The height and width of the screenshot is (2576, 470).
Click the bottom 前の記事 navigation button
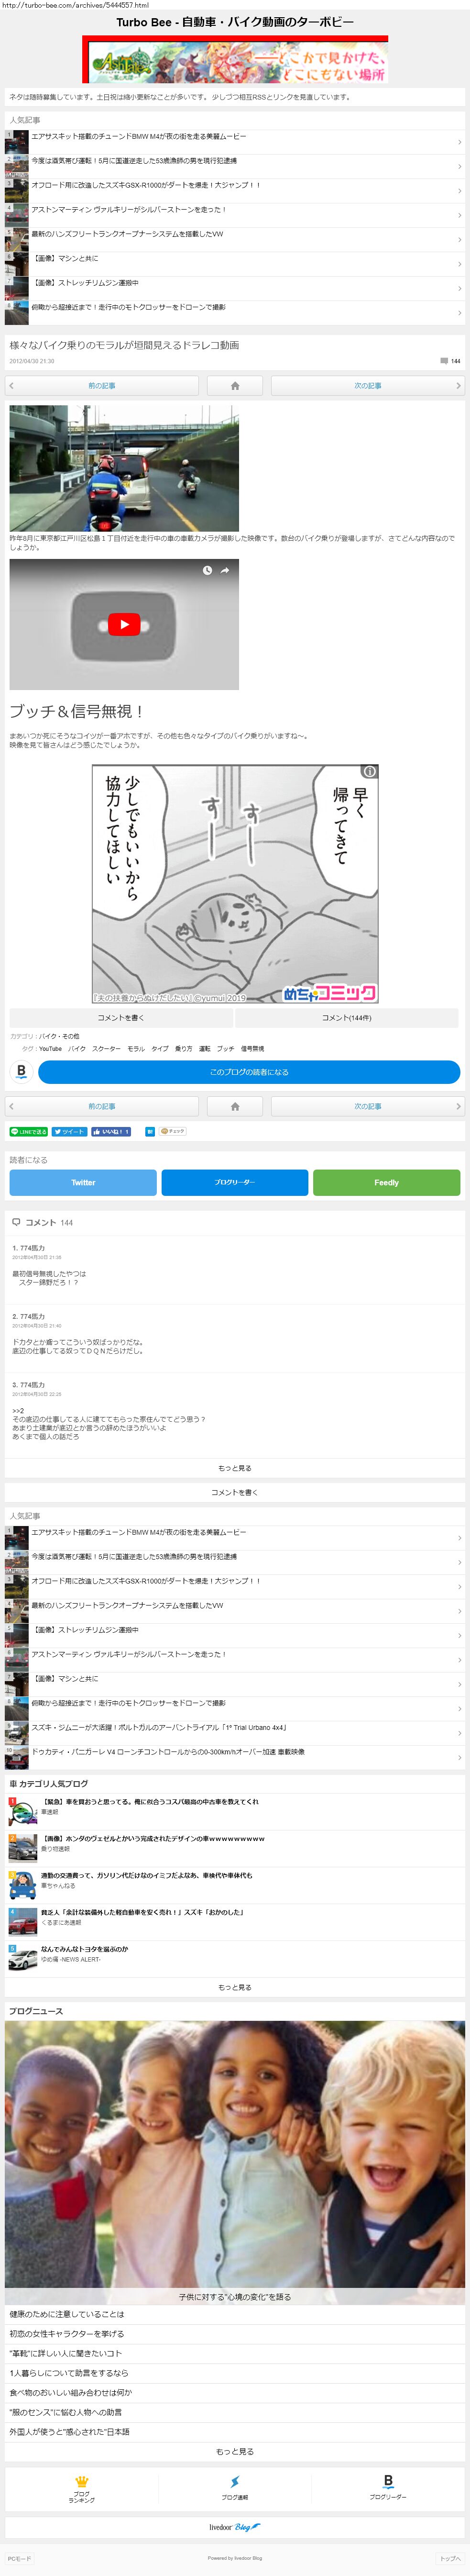point(102,1106)
